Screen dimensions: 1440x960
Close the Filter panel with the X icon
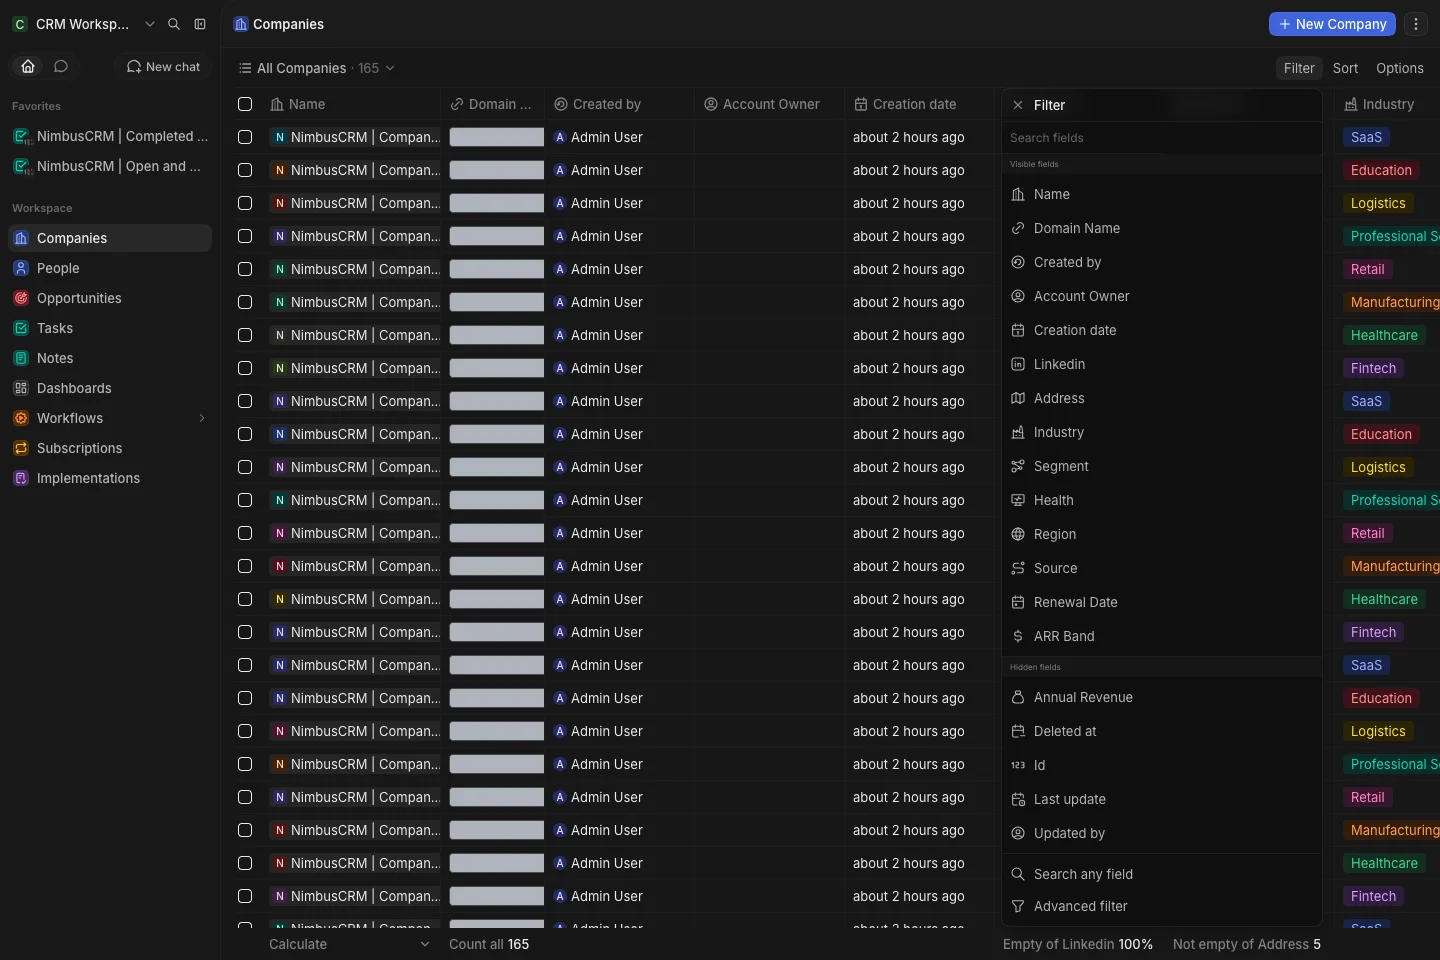point(1018,105)
